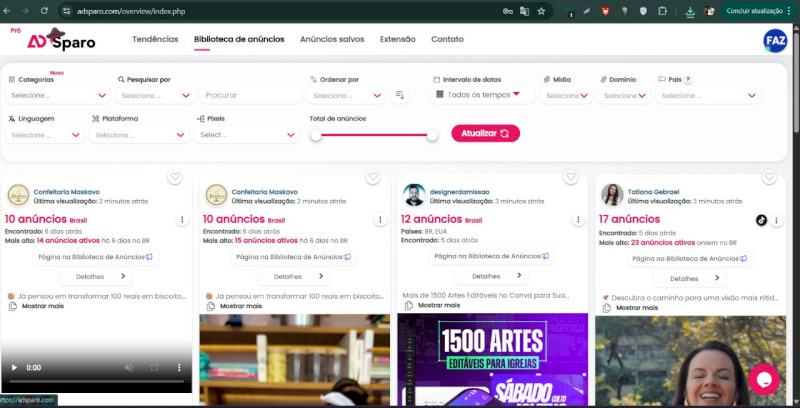Favorite the Tatiana Gebrael card with its heart

769,177
